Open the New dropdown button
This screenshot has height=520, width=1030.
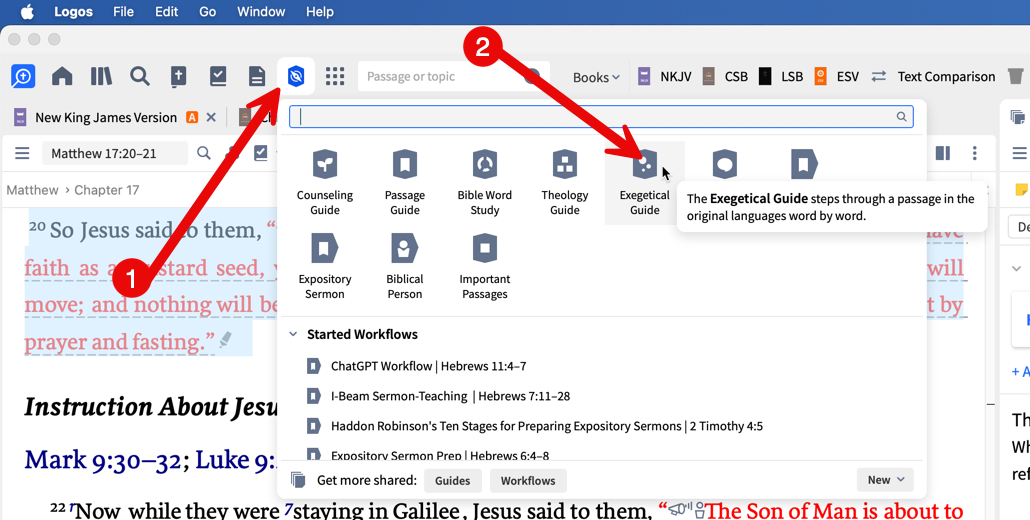(x=885, y=480)
